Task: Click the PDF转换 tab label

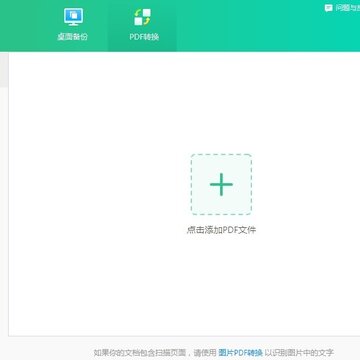Action: (x=144, y=37)
